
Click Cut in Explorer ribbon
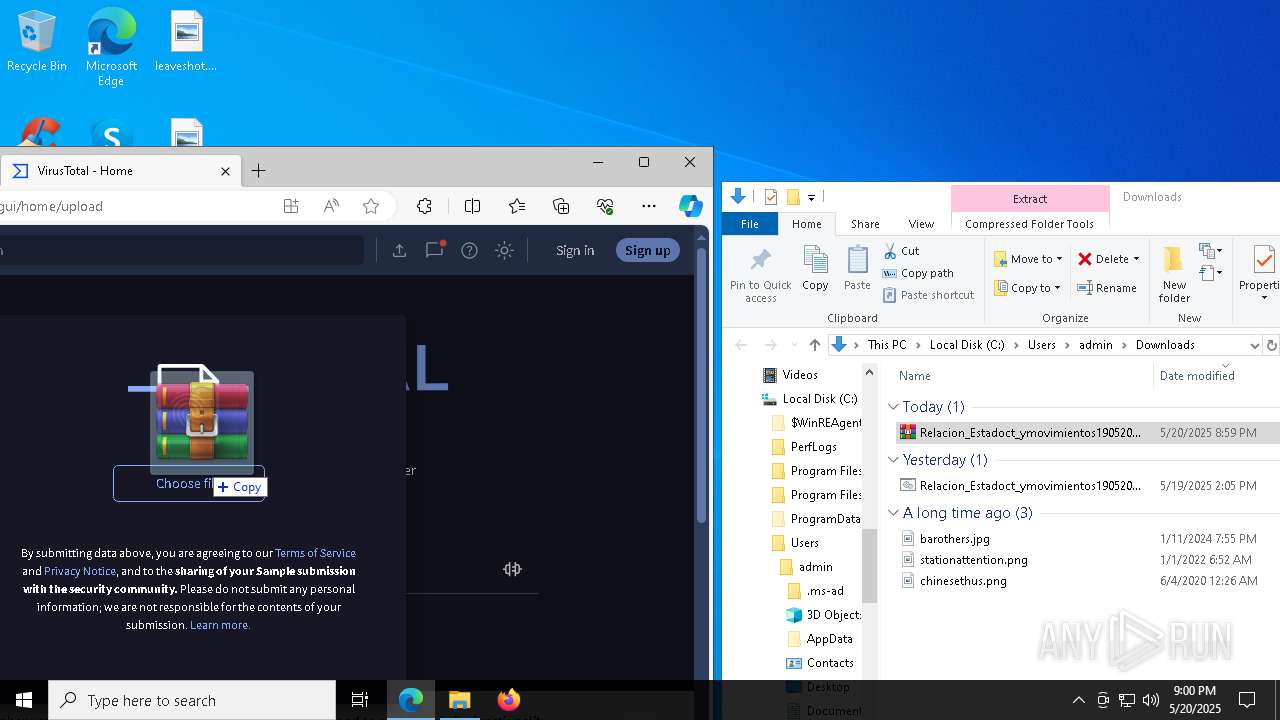tap(901, 251)
